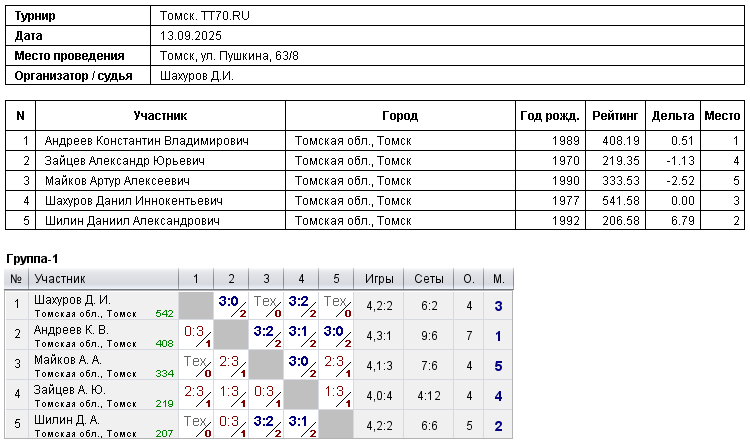Screen dimensions: 750x444
Task: Click 'Андреев К. В.' in group table
Action: [71, 330]
